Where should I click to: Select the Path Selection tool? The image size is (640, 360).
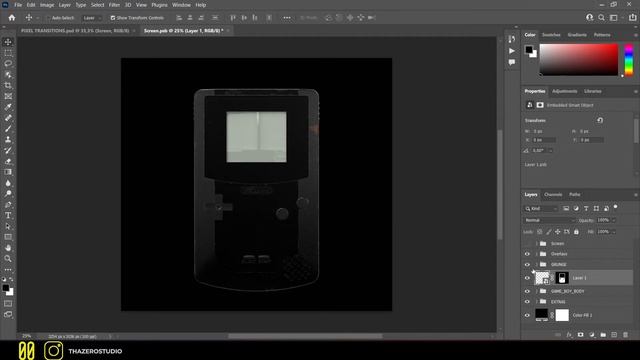pos(8,226)
